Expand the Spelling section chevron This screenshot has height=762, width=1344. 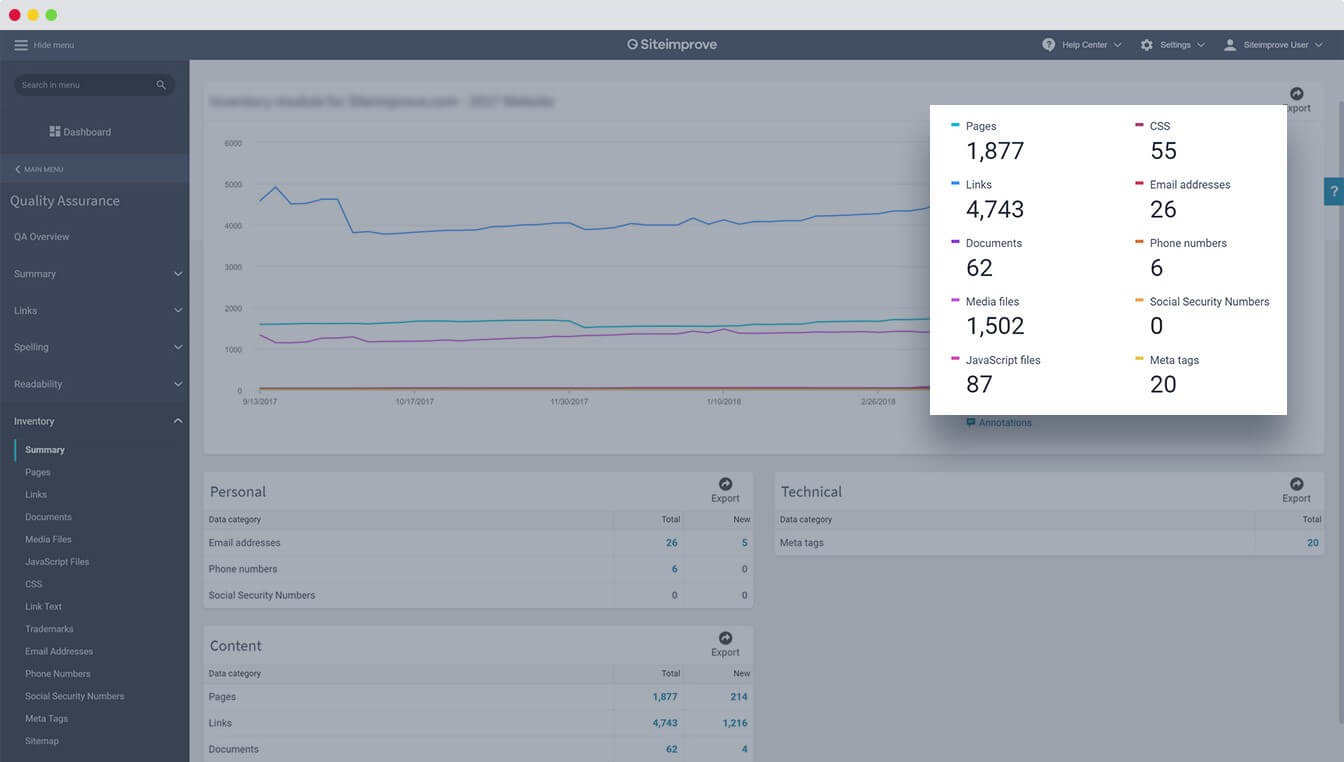click(x=178, y=347)
